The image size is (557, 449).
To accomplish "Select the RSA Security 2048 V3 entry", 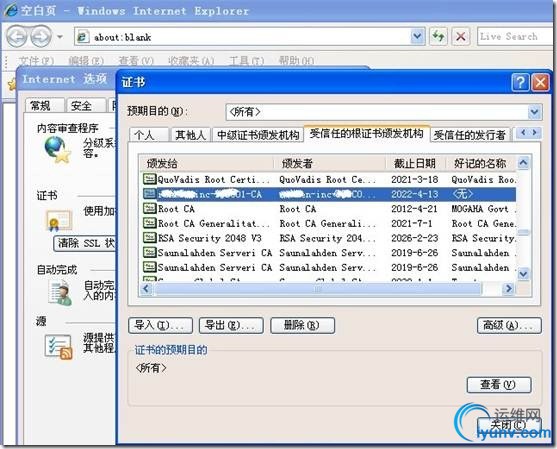I will (210, 238).
